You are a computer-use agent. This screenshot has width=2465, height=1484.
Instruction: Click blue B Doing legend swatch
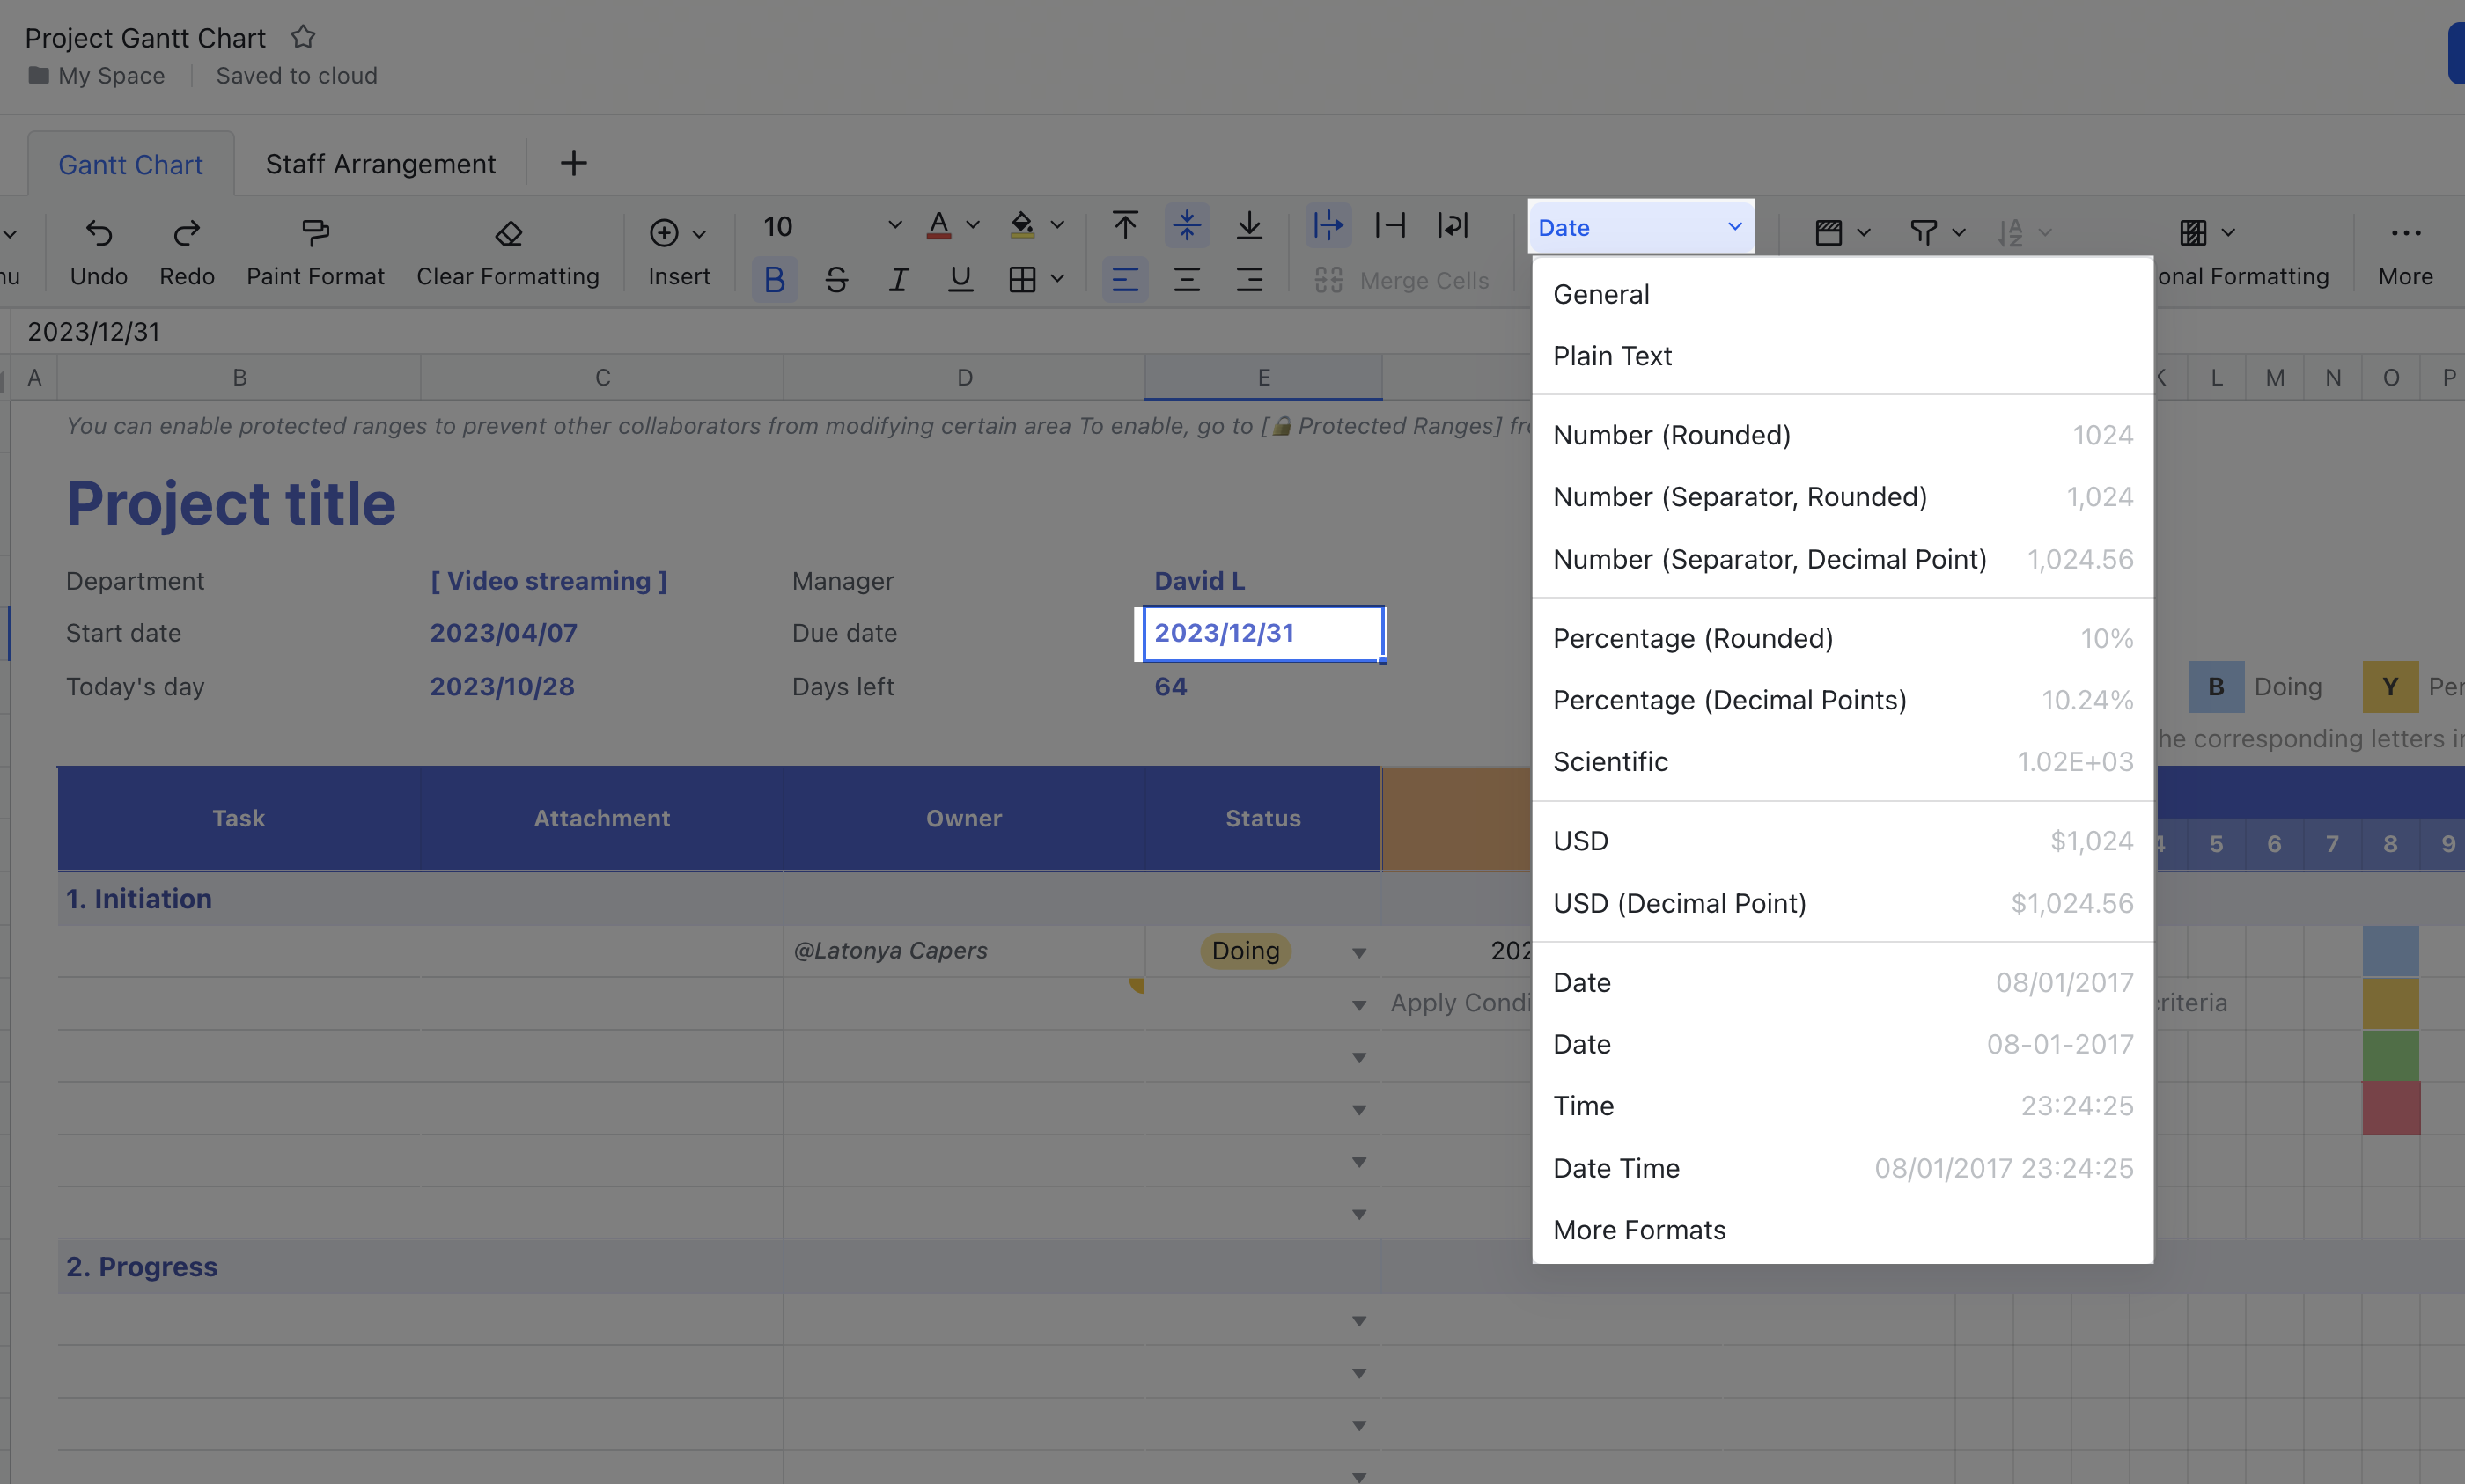point(2216,687)
